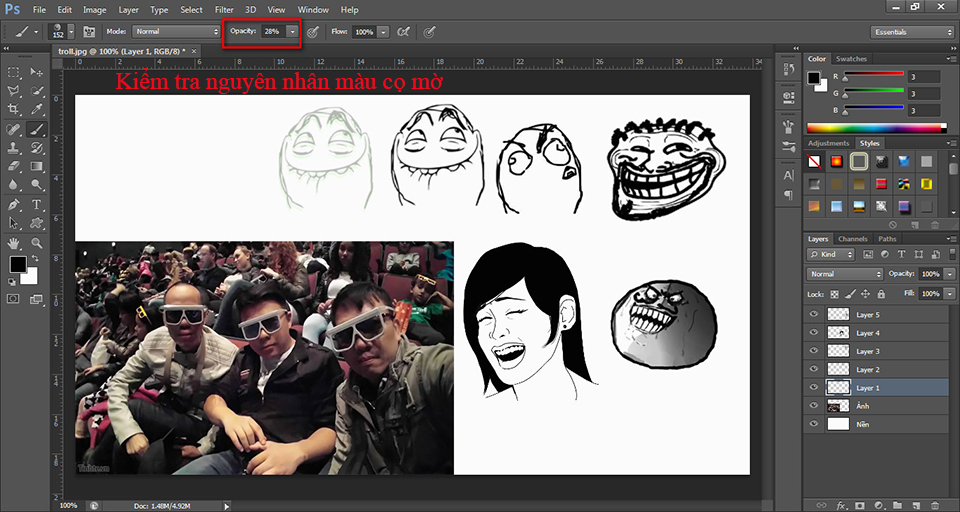Open the Flow value dropdown arrow

pyautogui.click(x=383, y=32)
